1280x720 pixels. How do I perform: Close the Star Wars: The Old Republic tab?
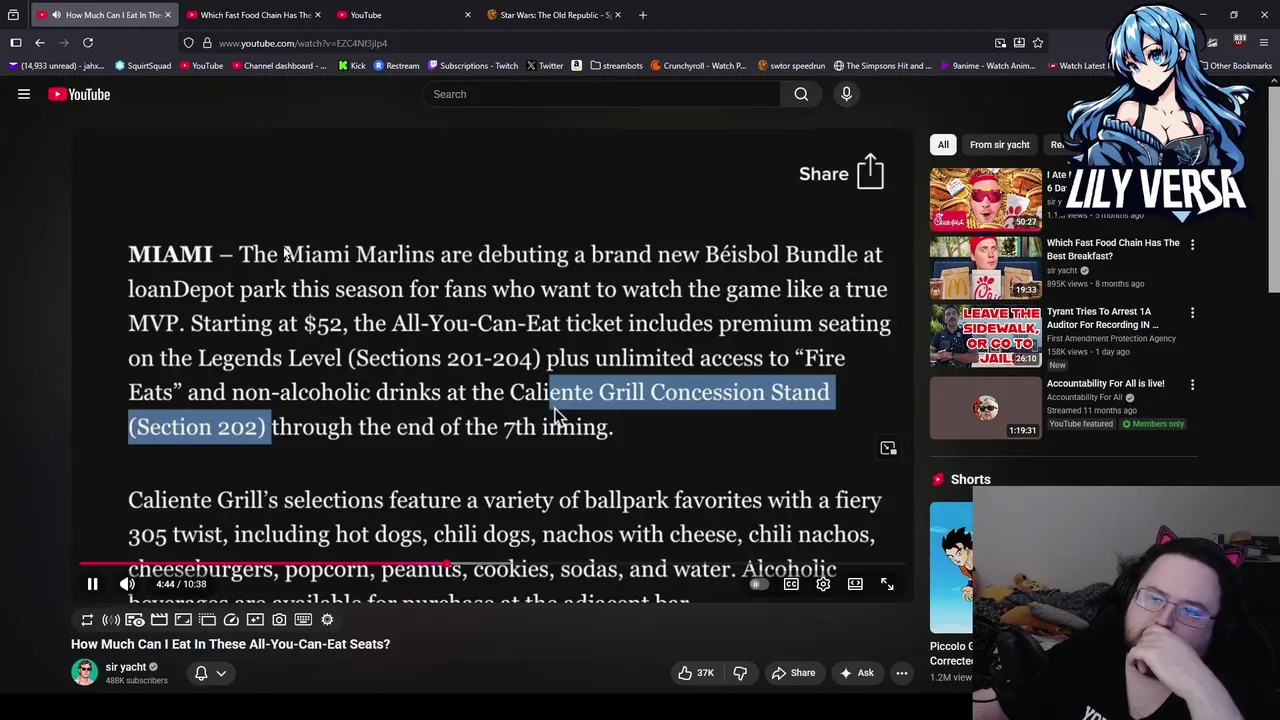(618, 15)
